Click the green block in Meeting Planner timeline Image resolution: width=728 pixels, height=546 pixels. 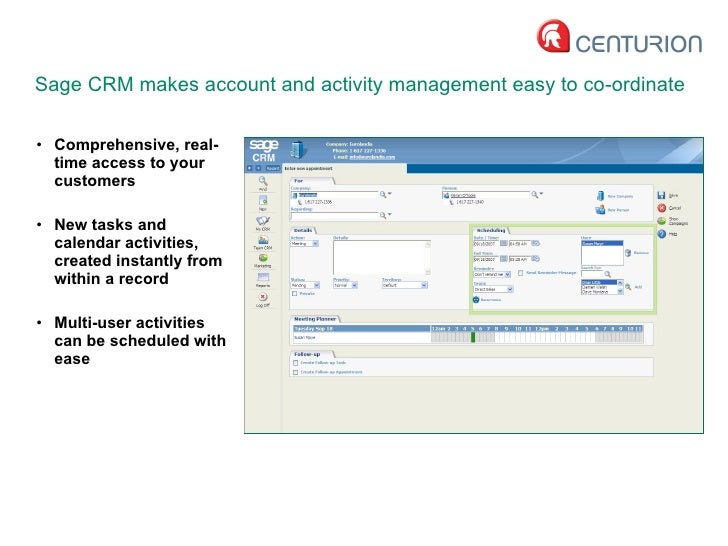(x=473, y=337)
